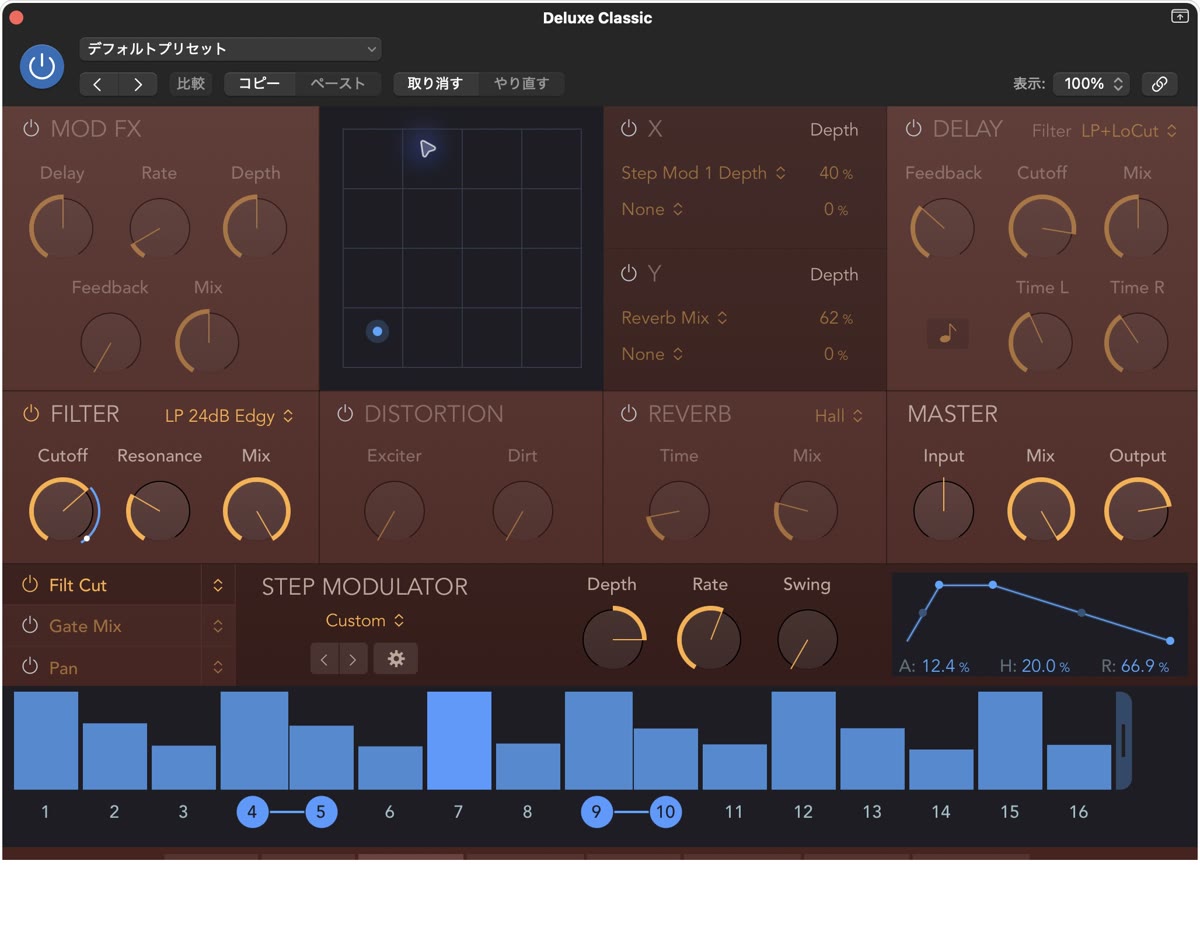The image size is (1200, 930).
Task: Enable the MOD FX section power
Action: 31,129
